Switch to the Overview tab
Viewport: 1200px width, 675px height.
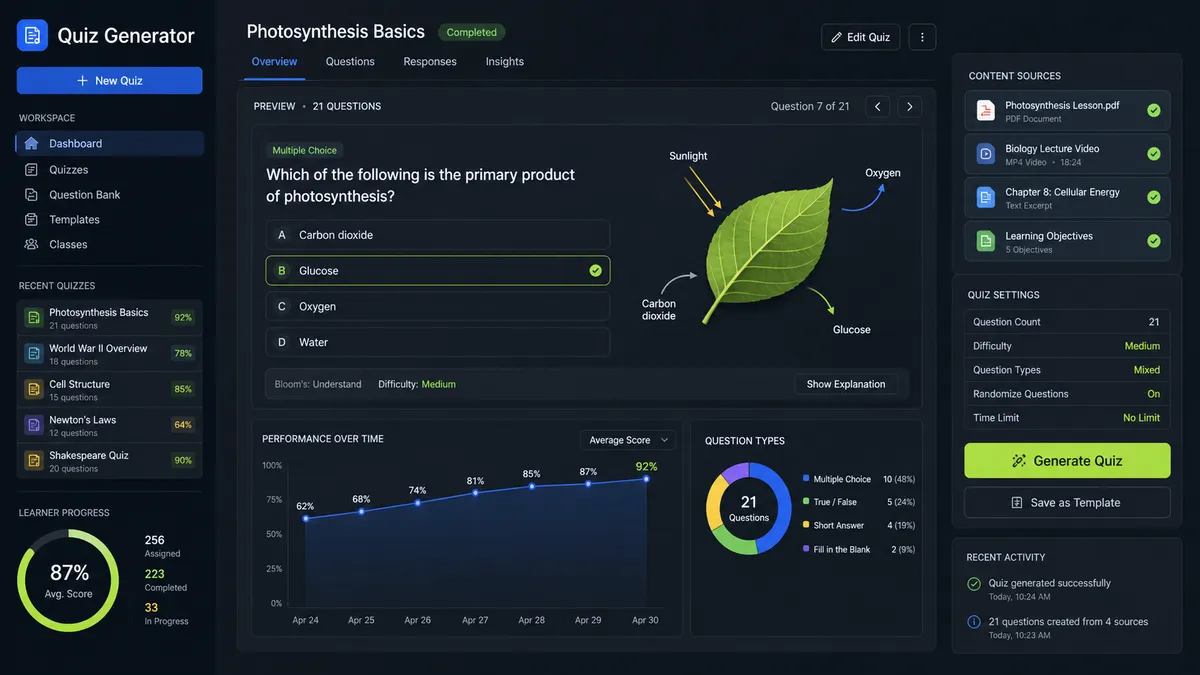click(274, 62)
